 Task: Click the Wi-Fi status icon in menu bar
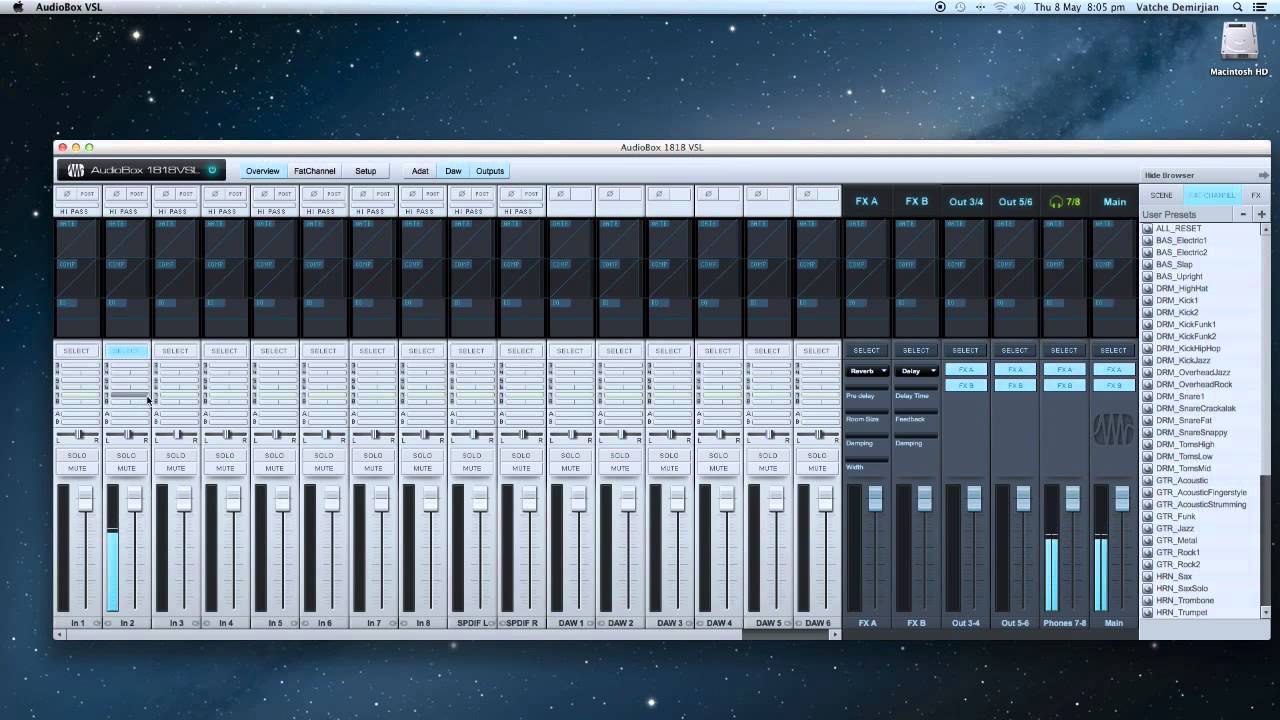tap(999, 7)
